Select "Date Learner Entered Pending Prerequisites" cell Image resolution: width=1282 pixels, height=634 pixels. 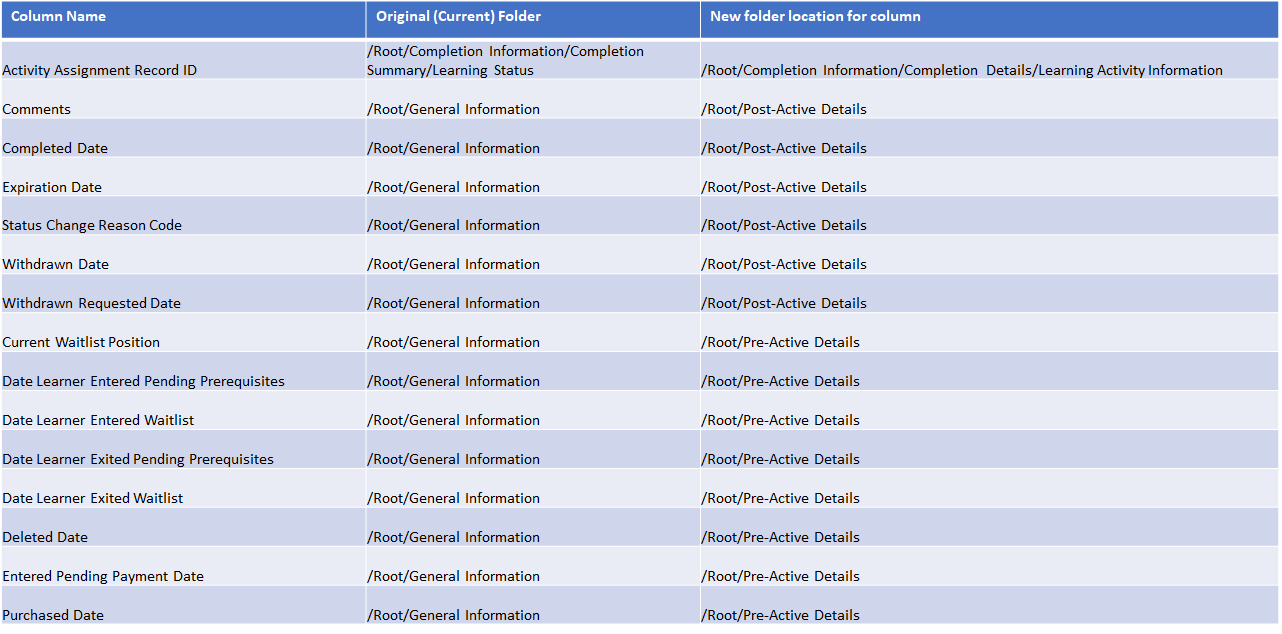144,381
